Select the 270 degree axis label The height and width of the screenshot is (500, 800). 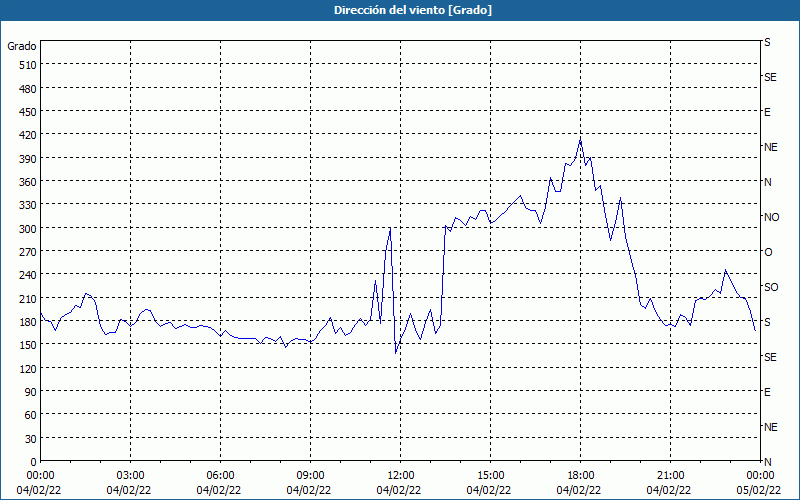[28, 252]
